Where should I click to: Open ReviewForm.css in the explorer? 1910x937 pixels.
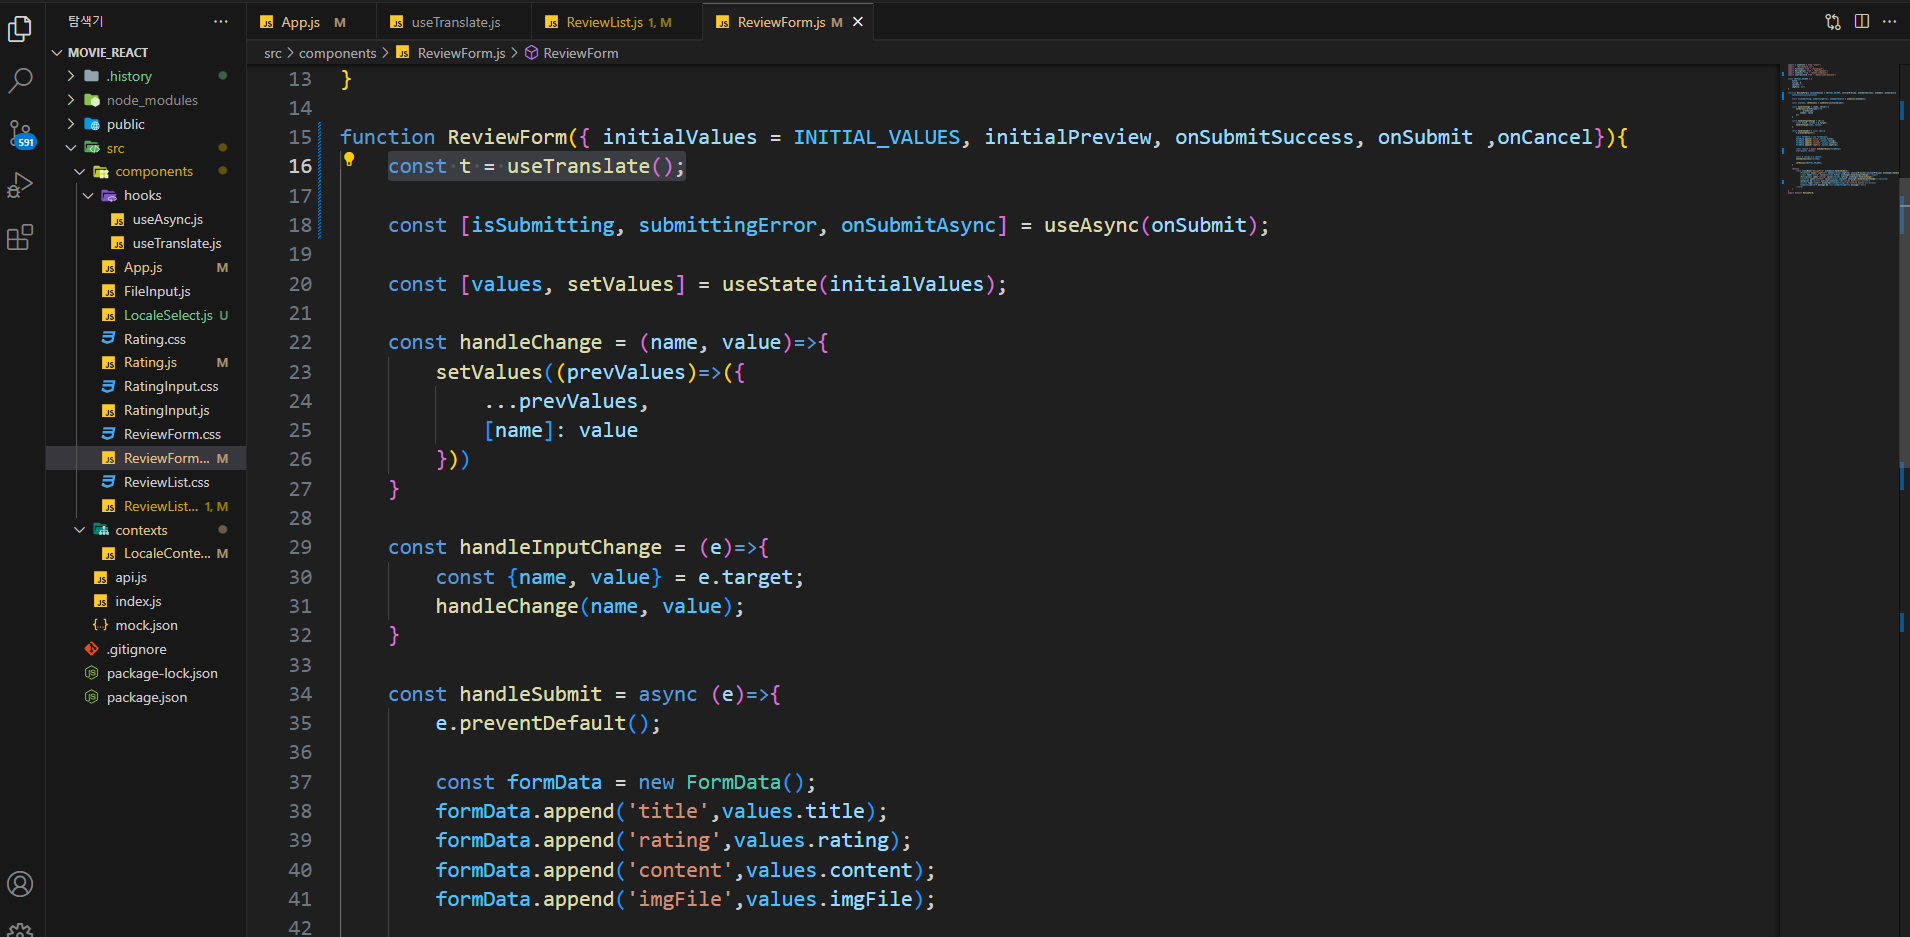coord(146,434)
